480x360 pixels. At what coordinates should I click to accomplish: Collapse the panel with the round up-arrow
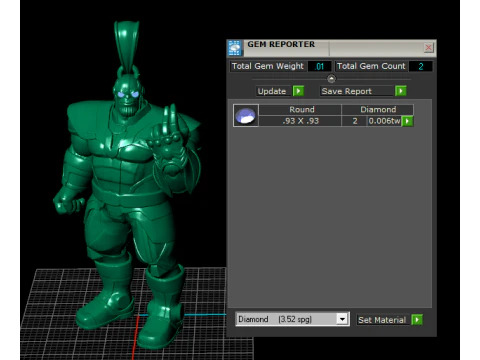coord(331,79)
